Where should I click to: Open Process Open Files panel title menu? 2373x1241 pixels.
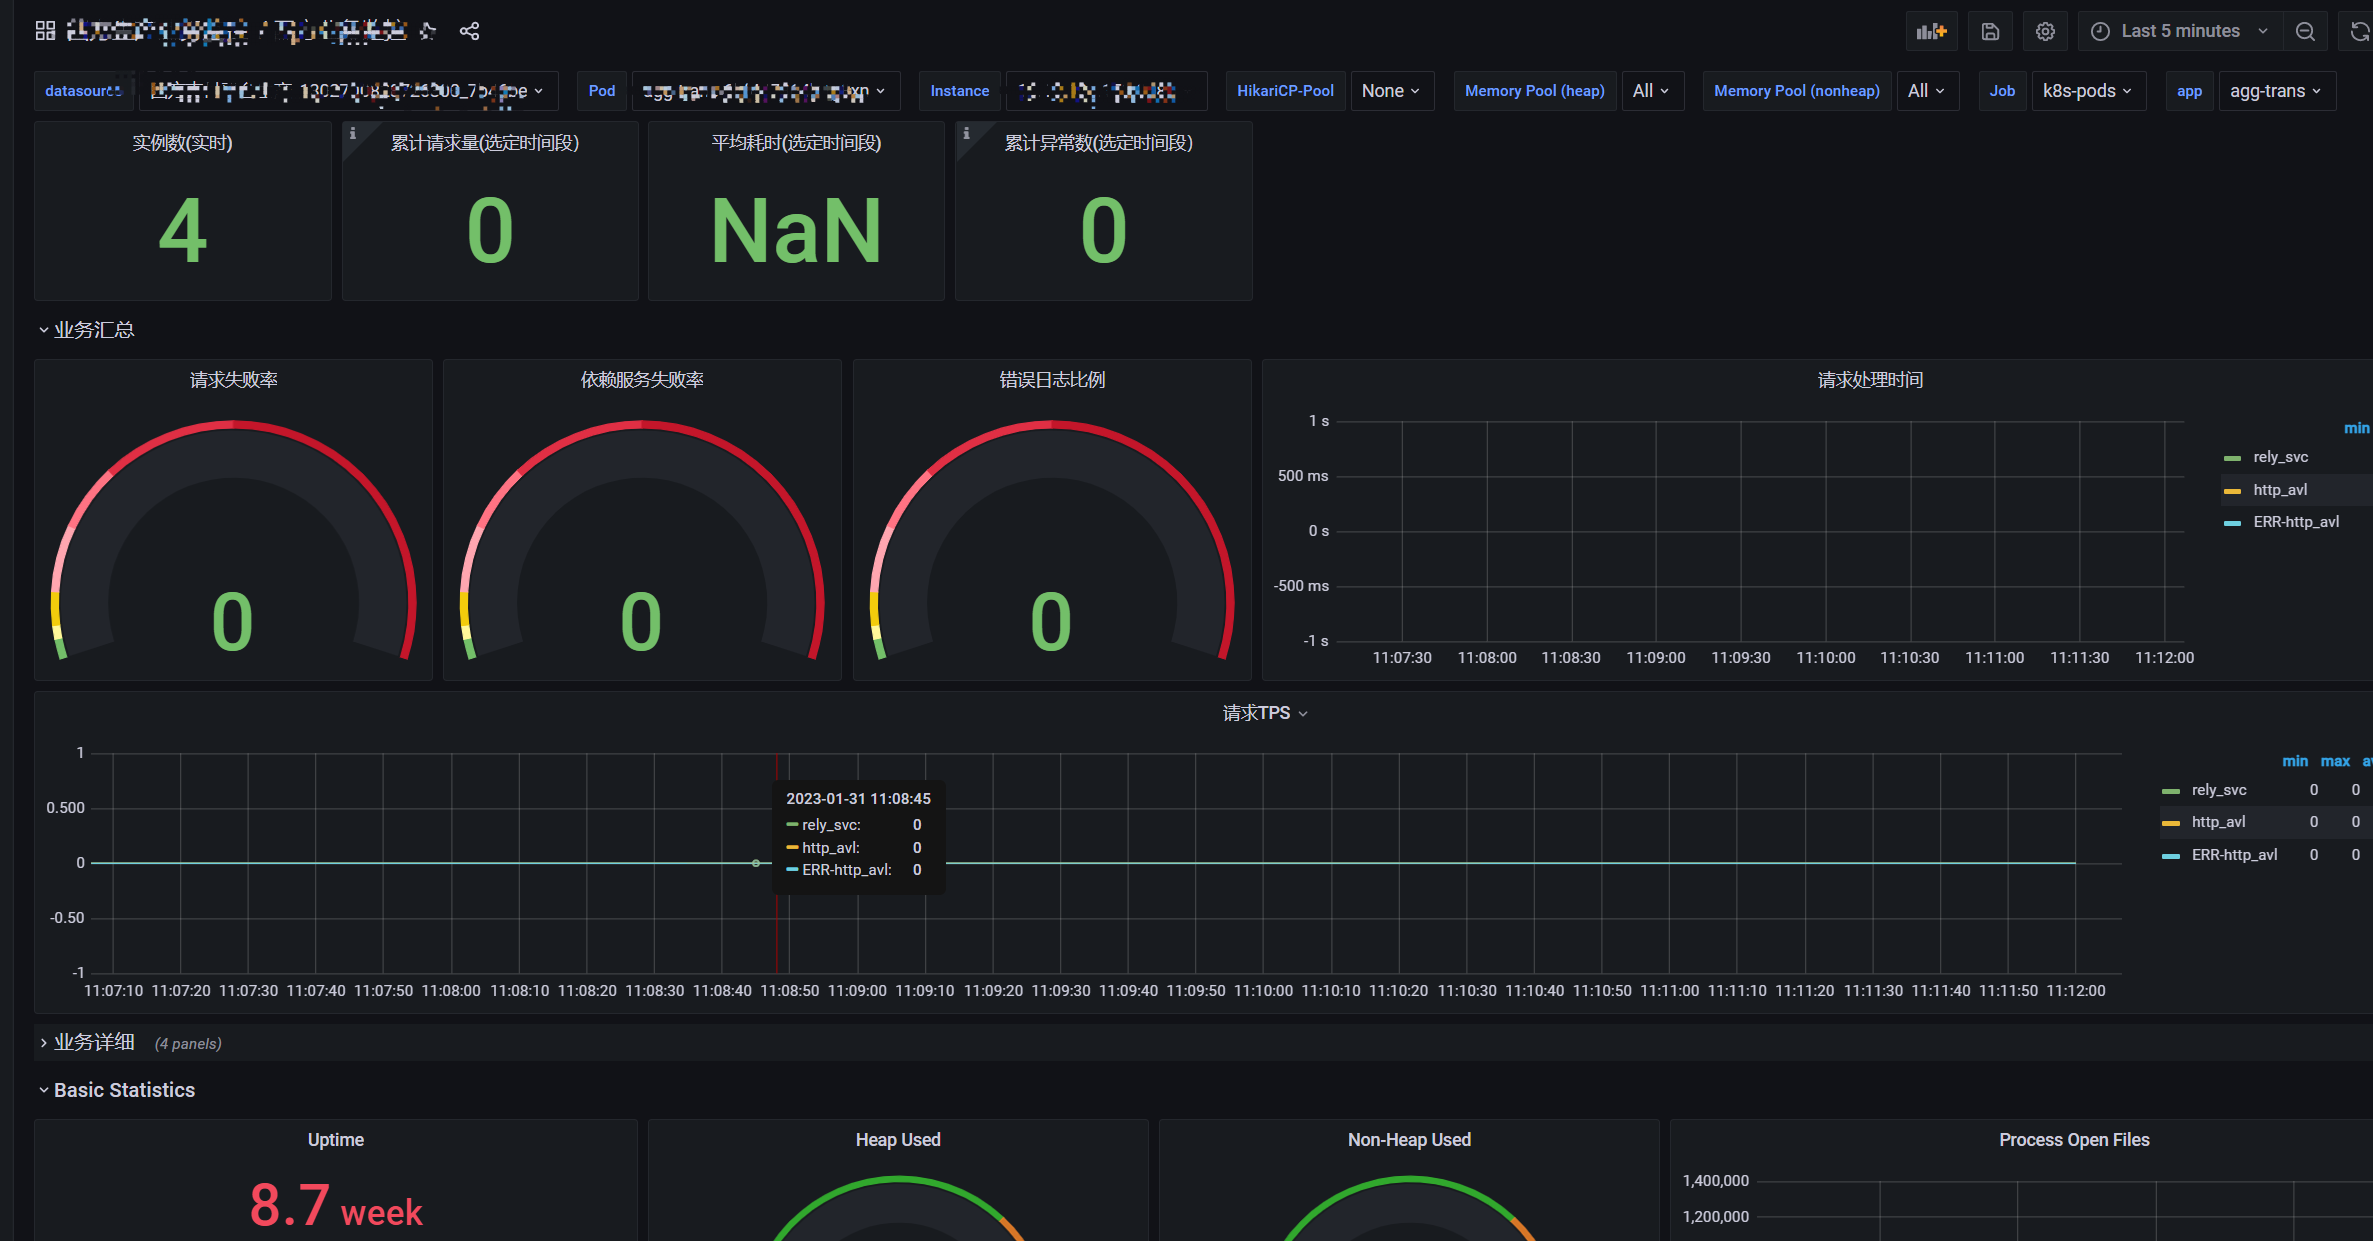click(2074, 1140)
